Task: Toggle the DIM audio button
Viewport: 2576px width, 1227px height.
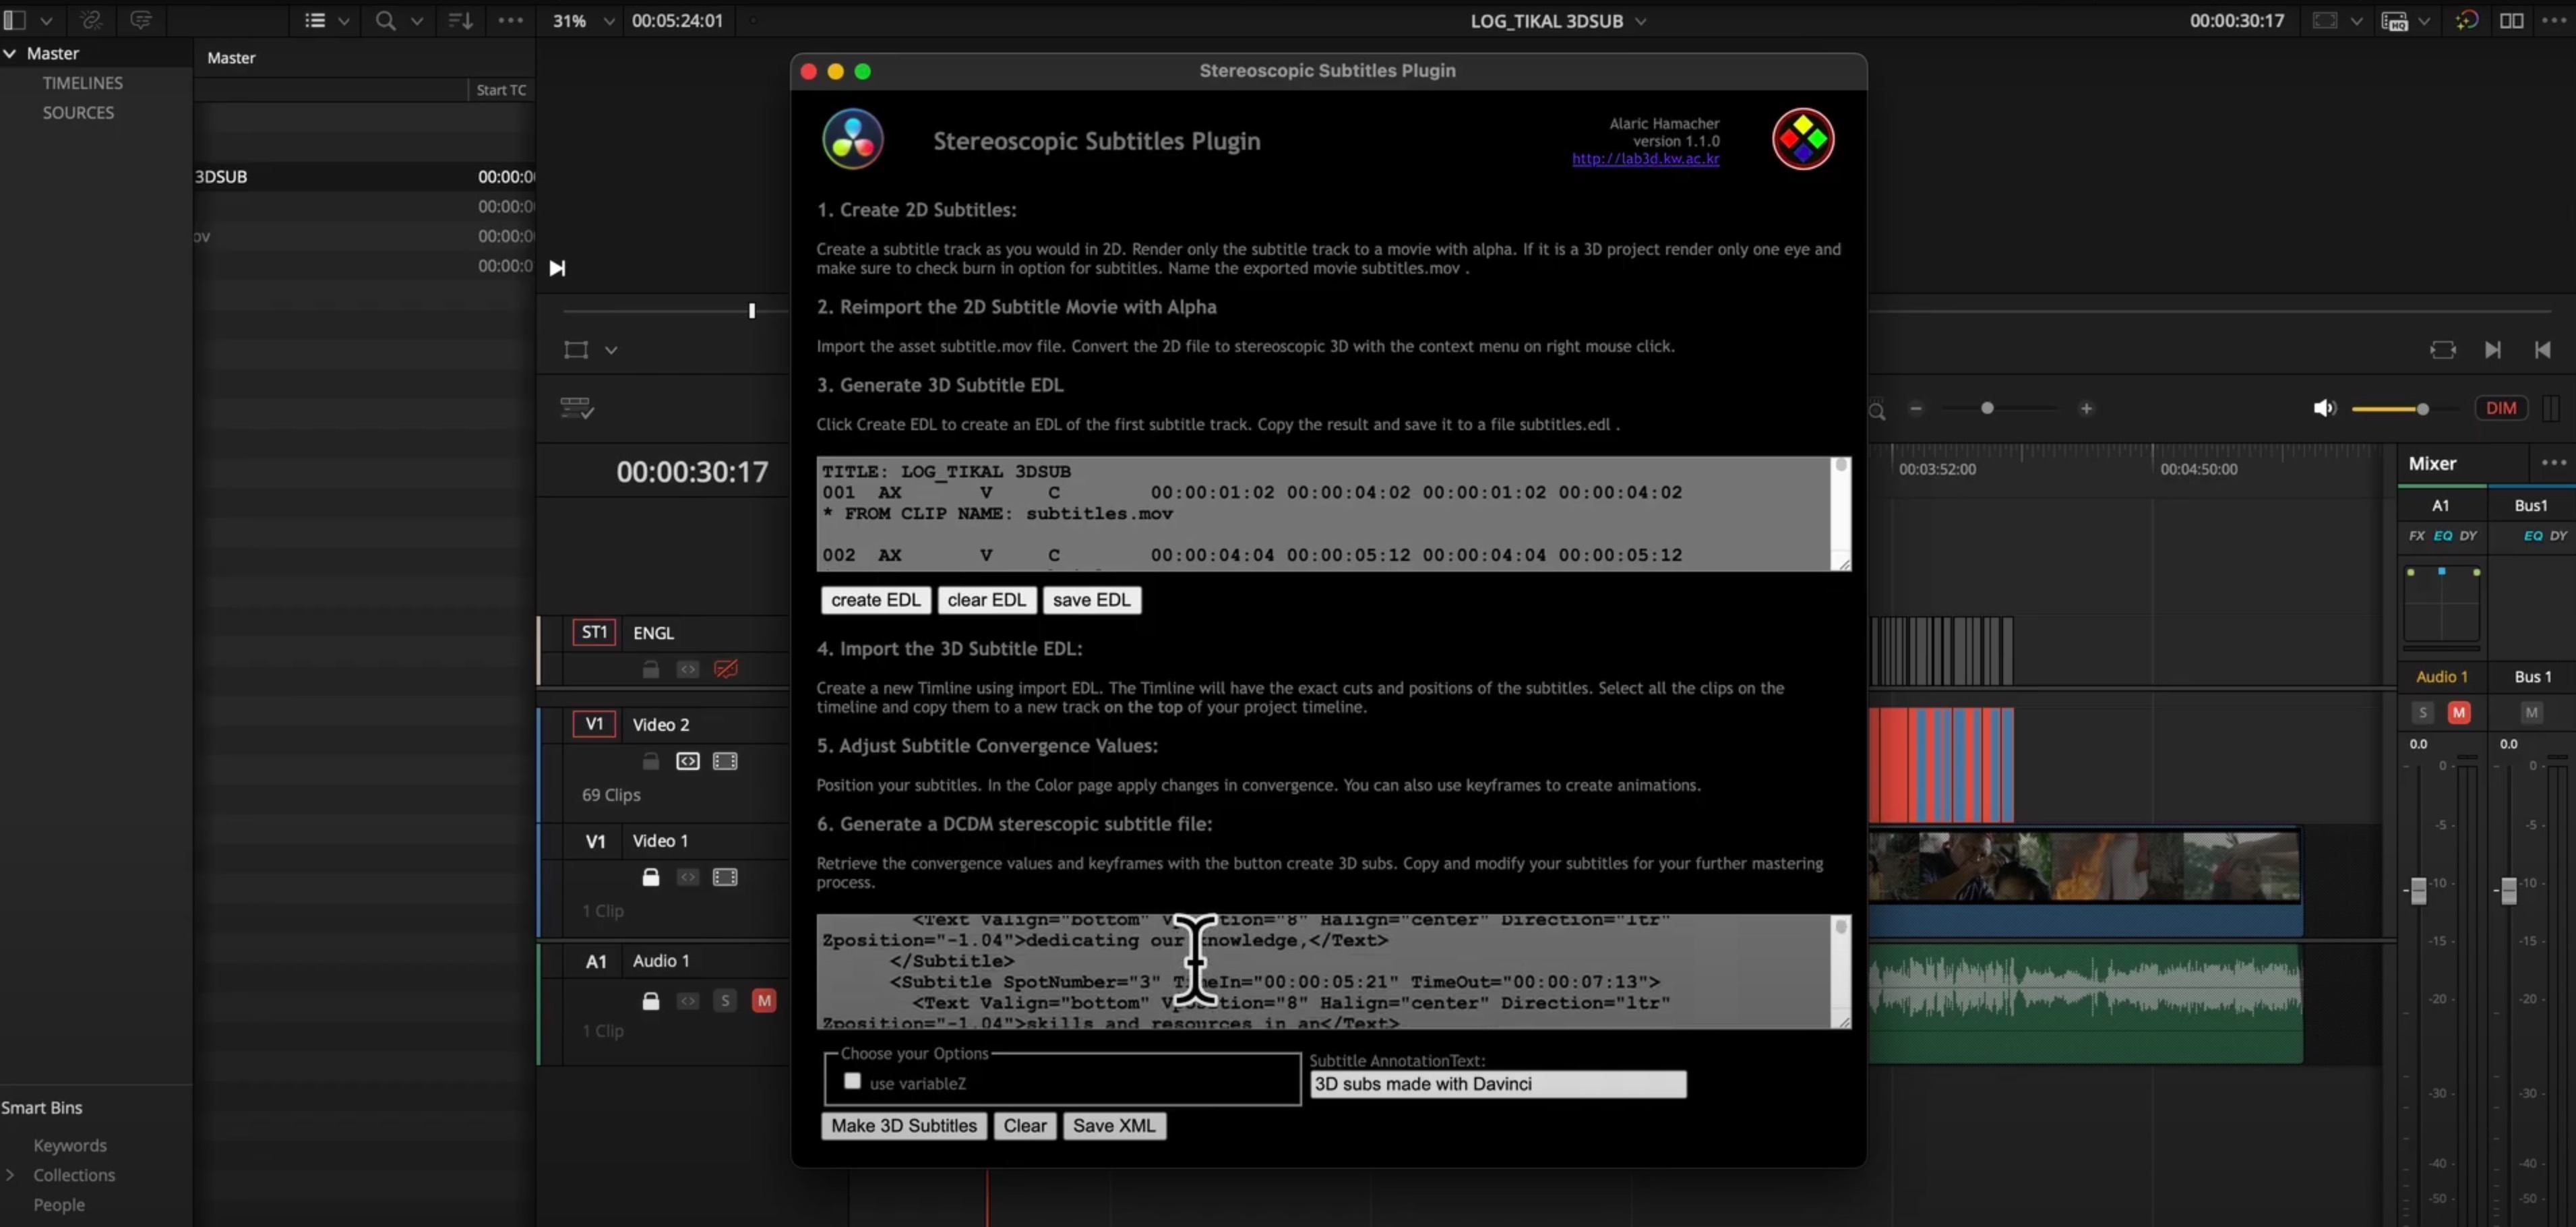Action: 2500,408
